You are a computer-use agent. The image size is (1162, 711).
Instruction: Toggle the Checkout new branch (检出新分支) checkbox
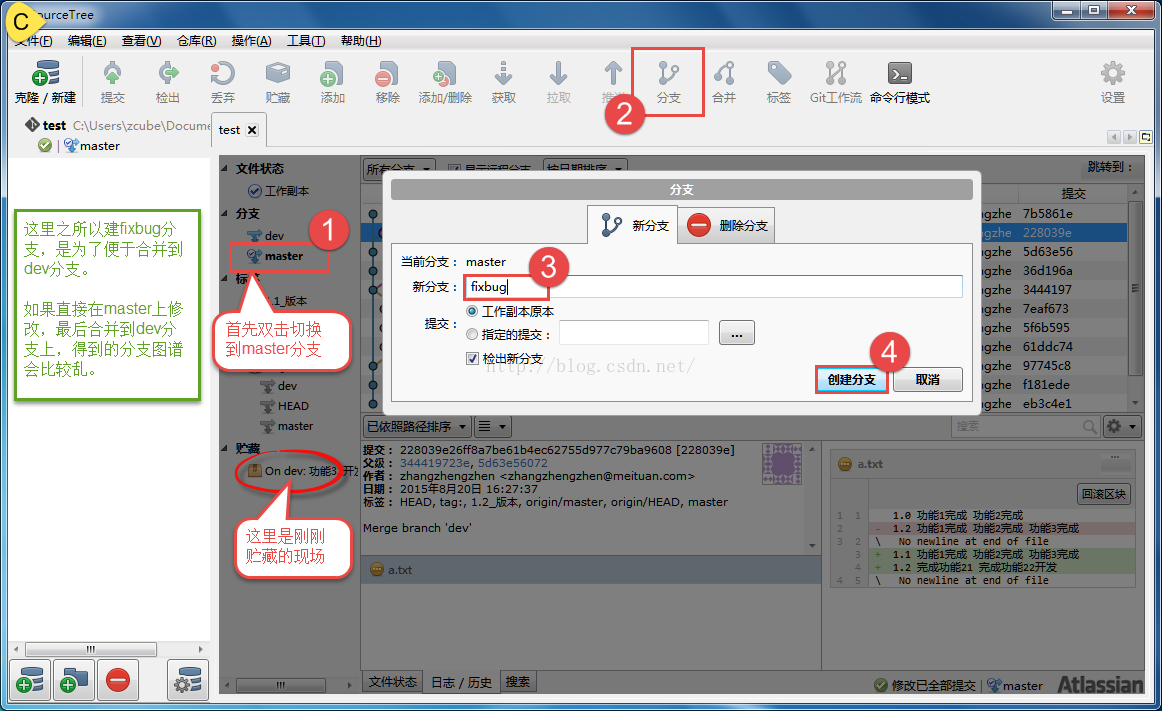[x=472, y=359]
